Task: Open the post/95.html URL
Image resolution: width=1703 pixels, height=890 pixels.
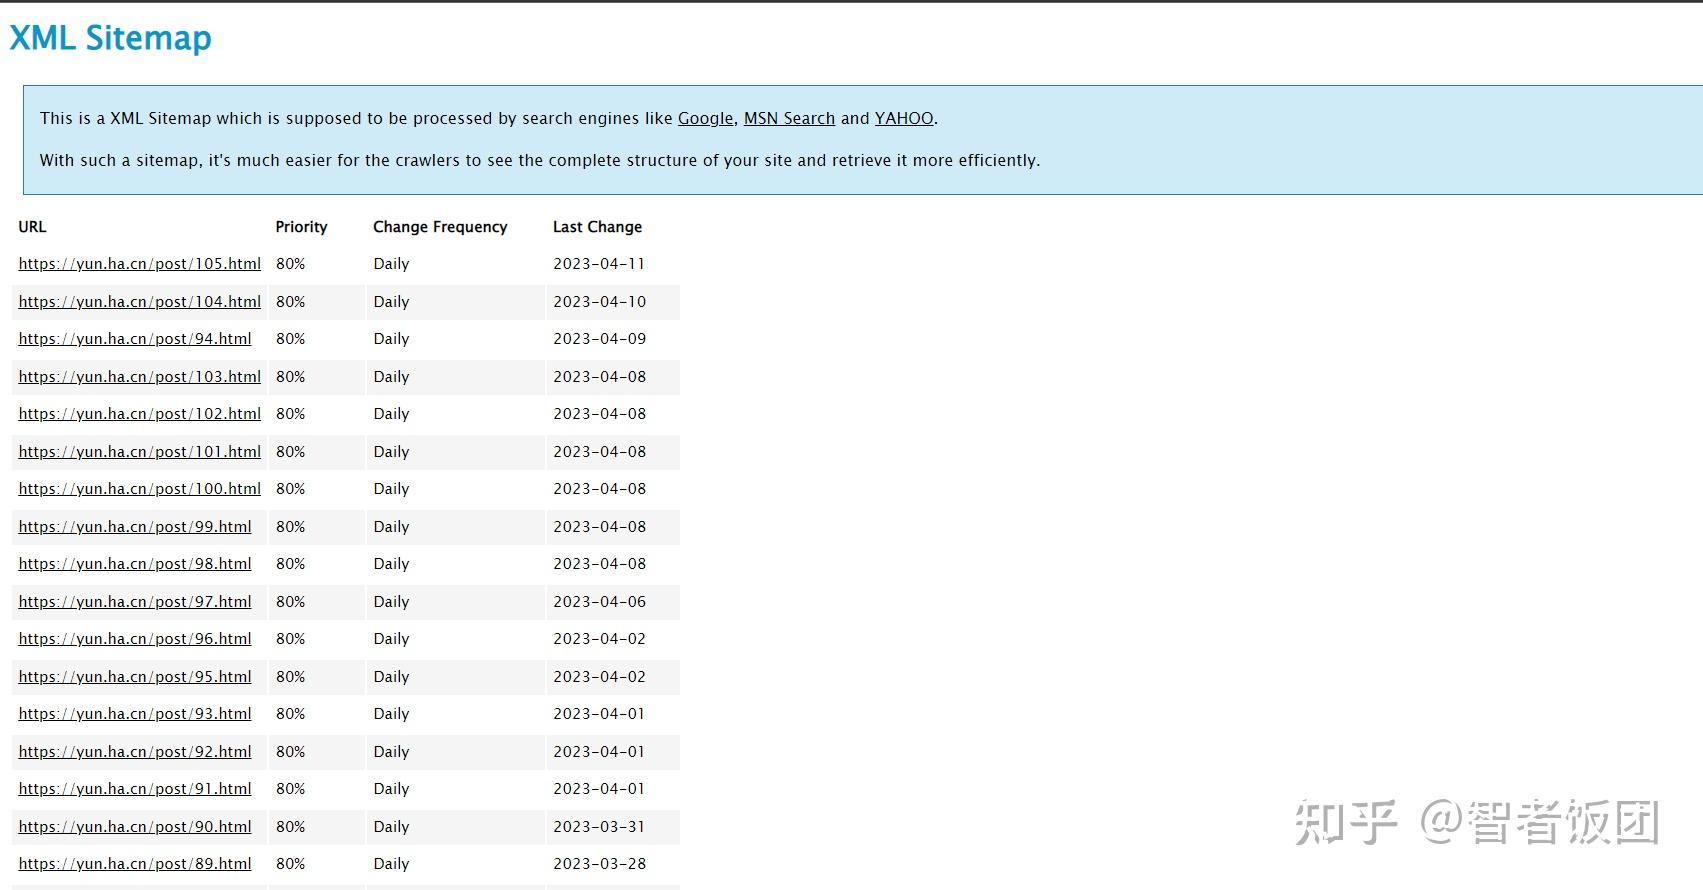Action: (135, 677)
